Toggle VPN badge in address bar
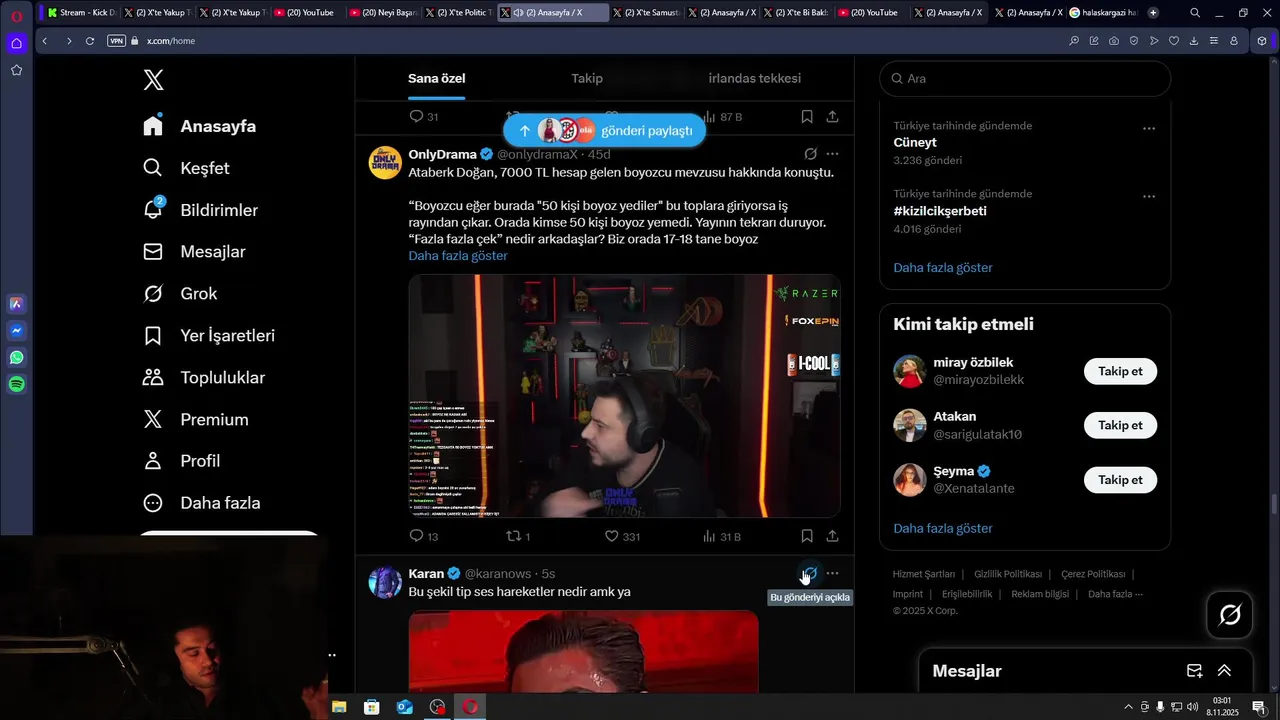 [116, 41]
